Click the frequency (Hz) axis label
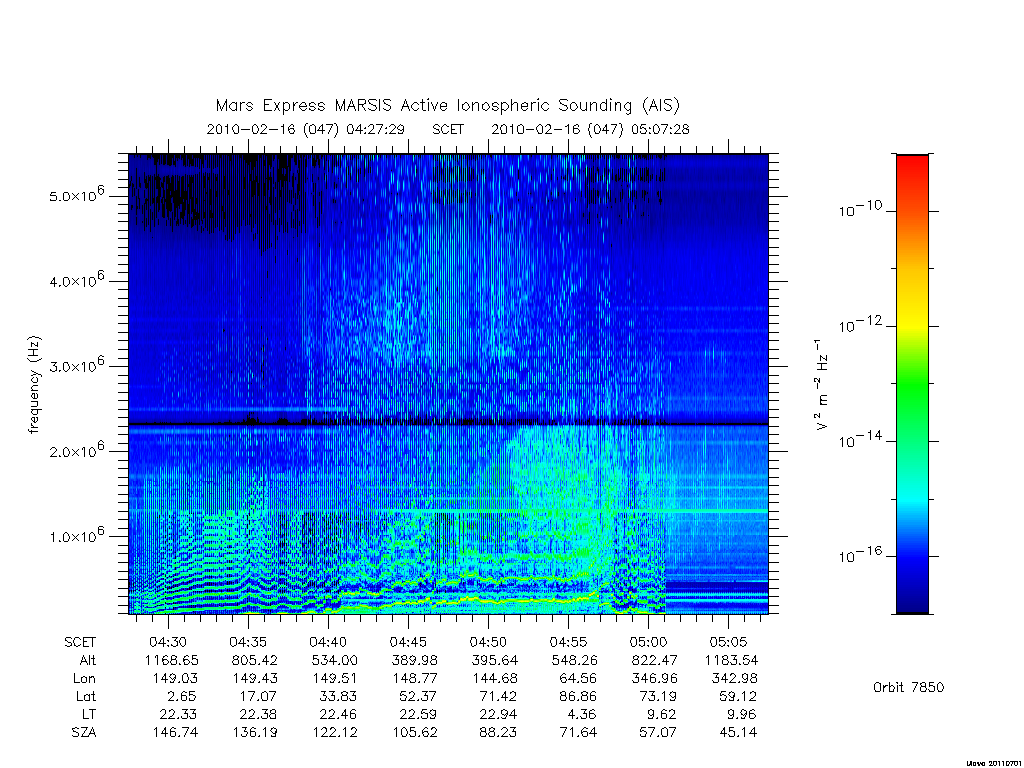The width and height of the screenshot is (1024, 768). [x=34, y=385]
